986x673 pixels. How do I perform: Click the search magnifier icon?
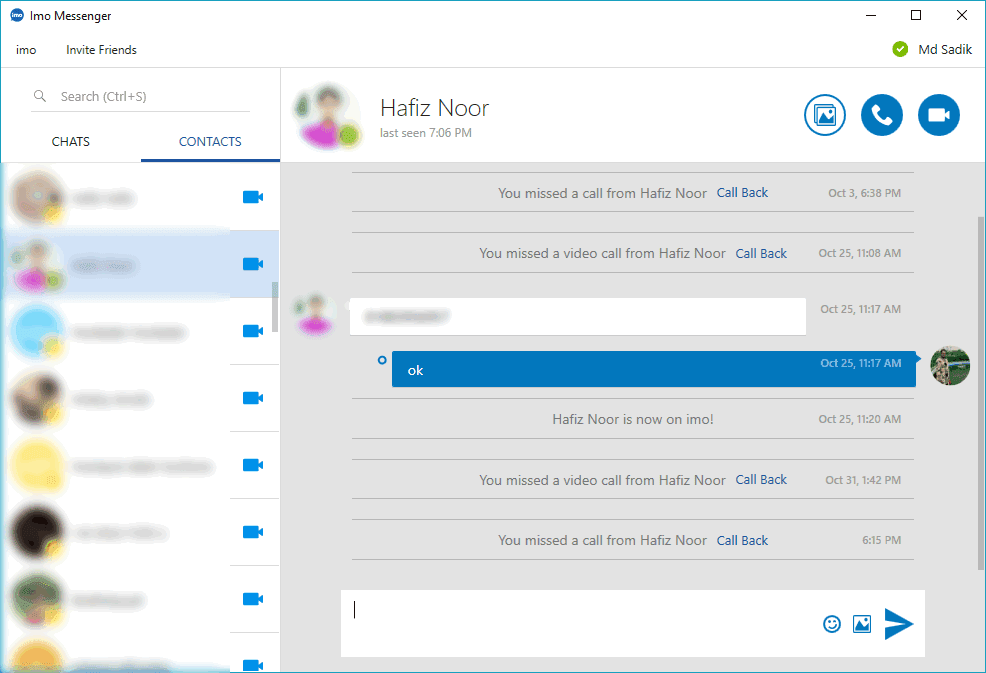point(40,96)
